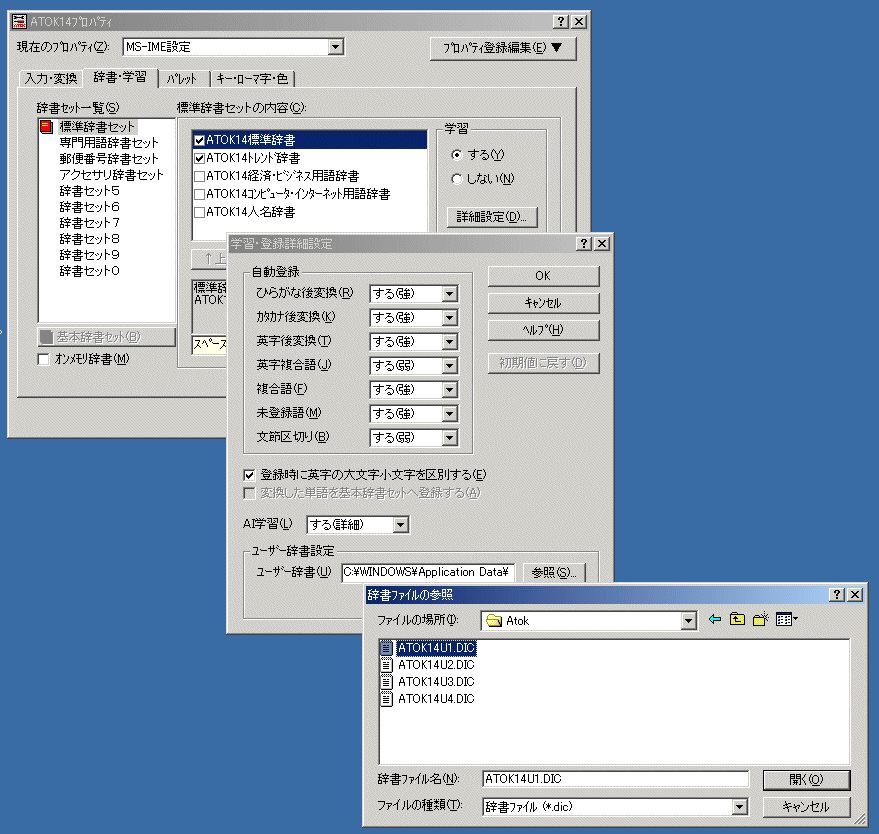Screen dimensions: 879x834
Task: Click help button in 辞書ファイルの参照 dialog
Action: click(836, 595)
